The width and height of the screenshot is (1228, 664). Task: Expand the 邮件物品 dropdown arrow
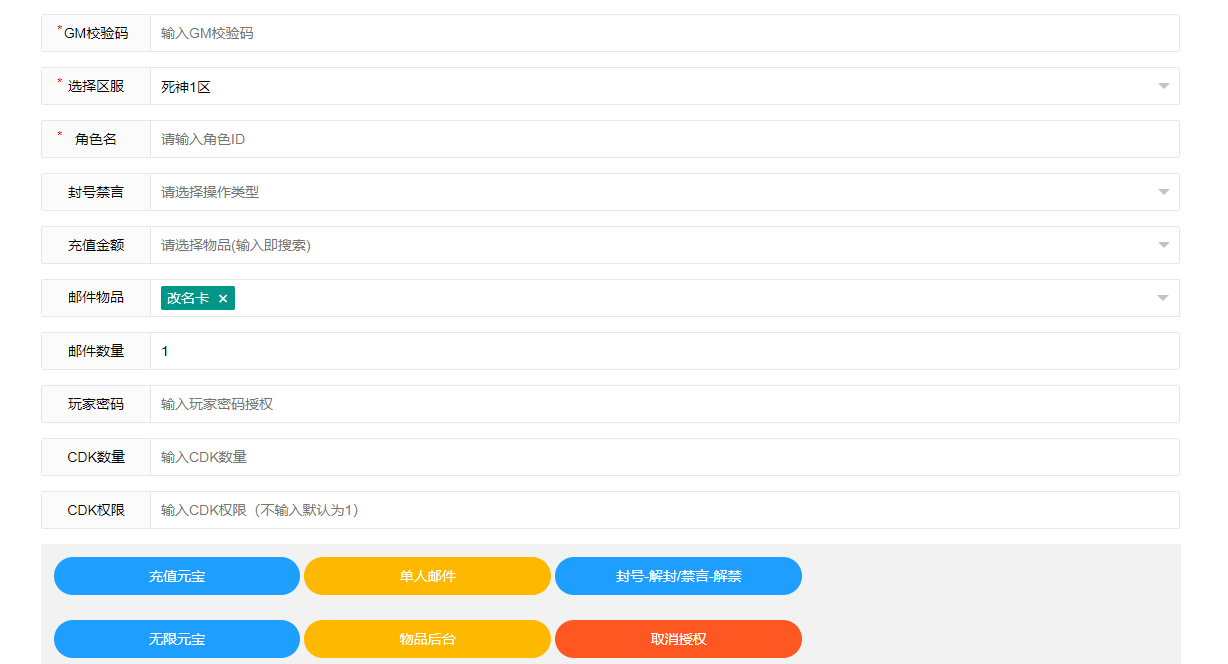pos(1163,298)
